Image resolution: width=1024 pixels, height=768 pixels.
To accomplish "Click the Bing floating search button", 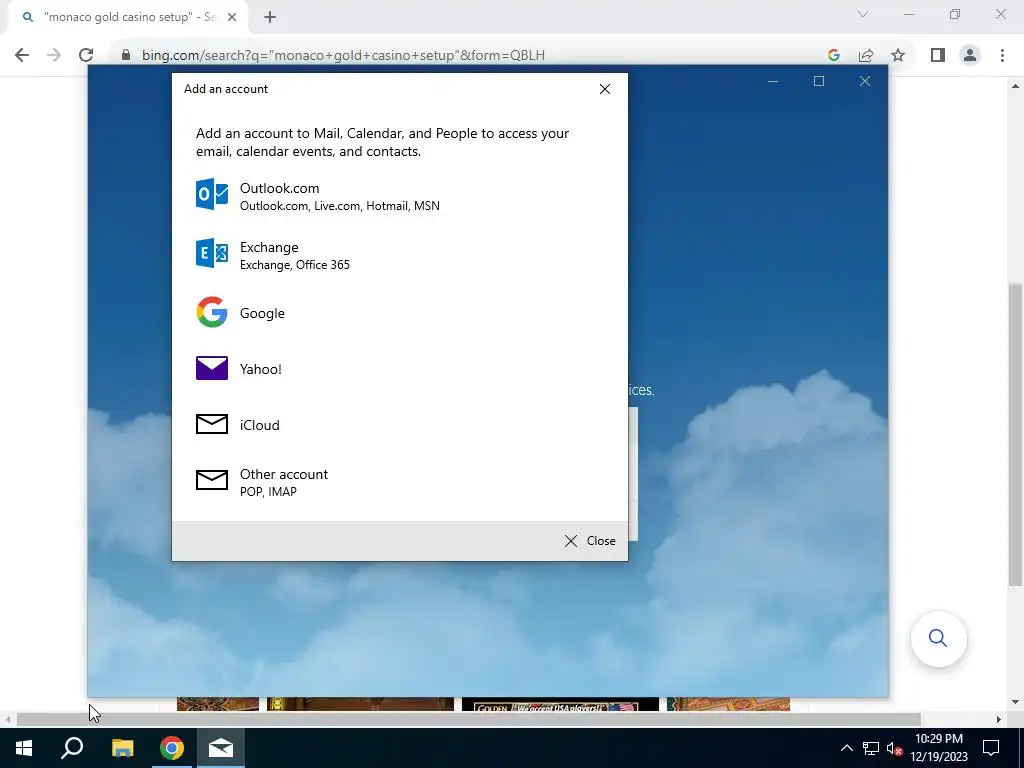I will coord(938,638).
